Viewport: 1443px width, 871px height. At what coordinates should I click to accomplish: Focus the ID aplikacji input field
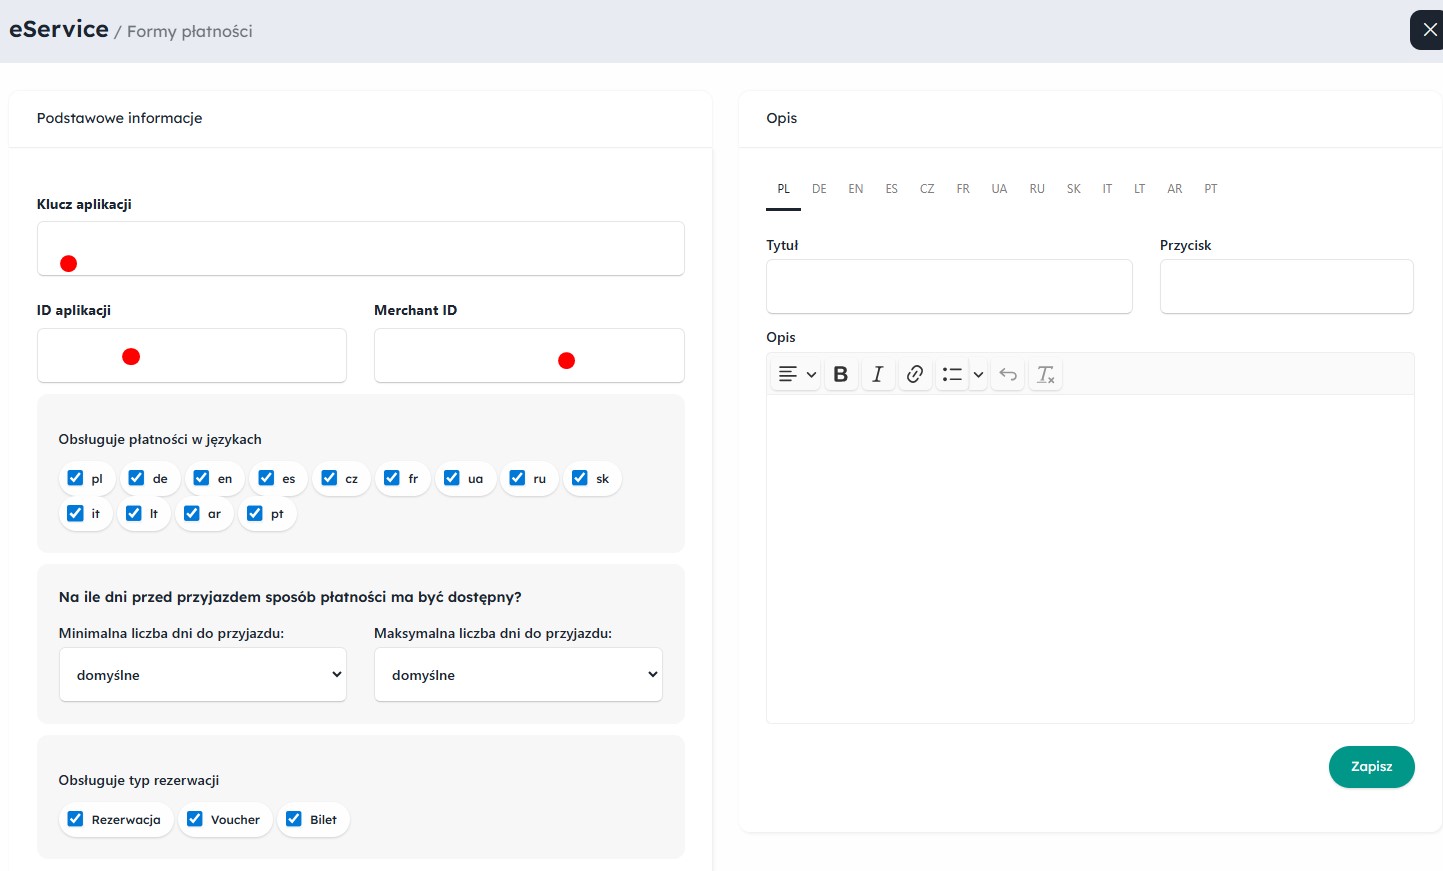192,355
